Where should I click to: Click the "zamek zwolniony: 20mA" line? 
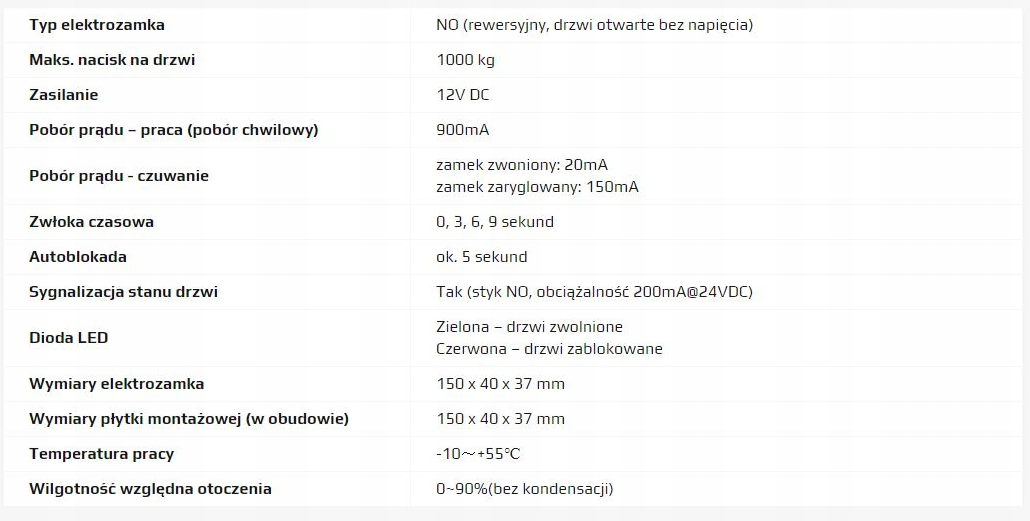522,165
